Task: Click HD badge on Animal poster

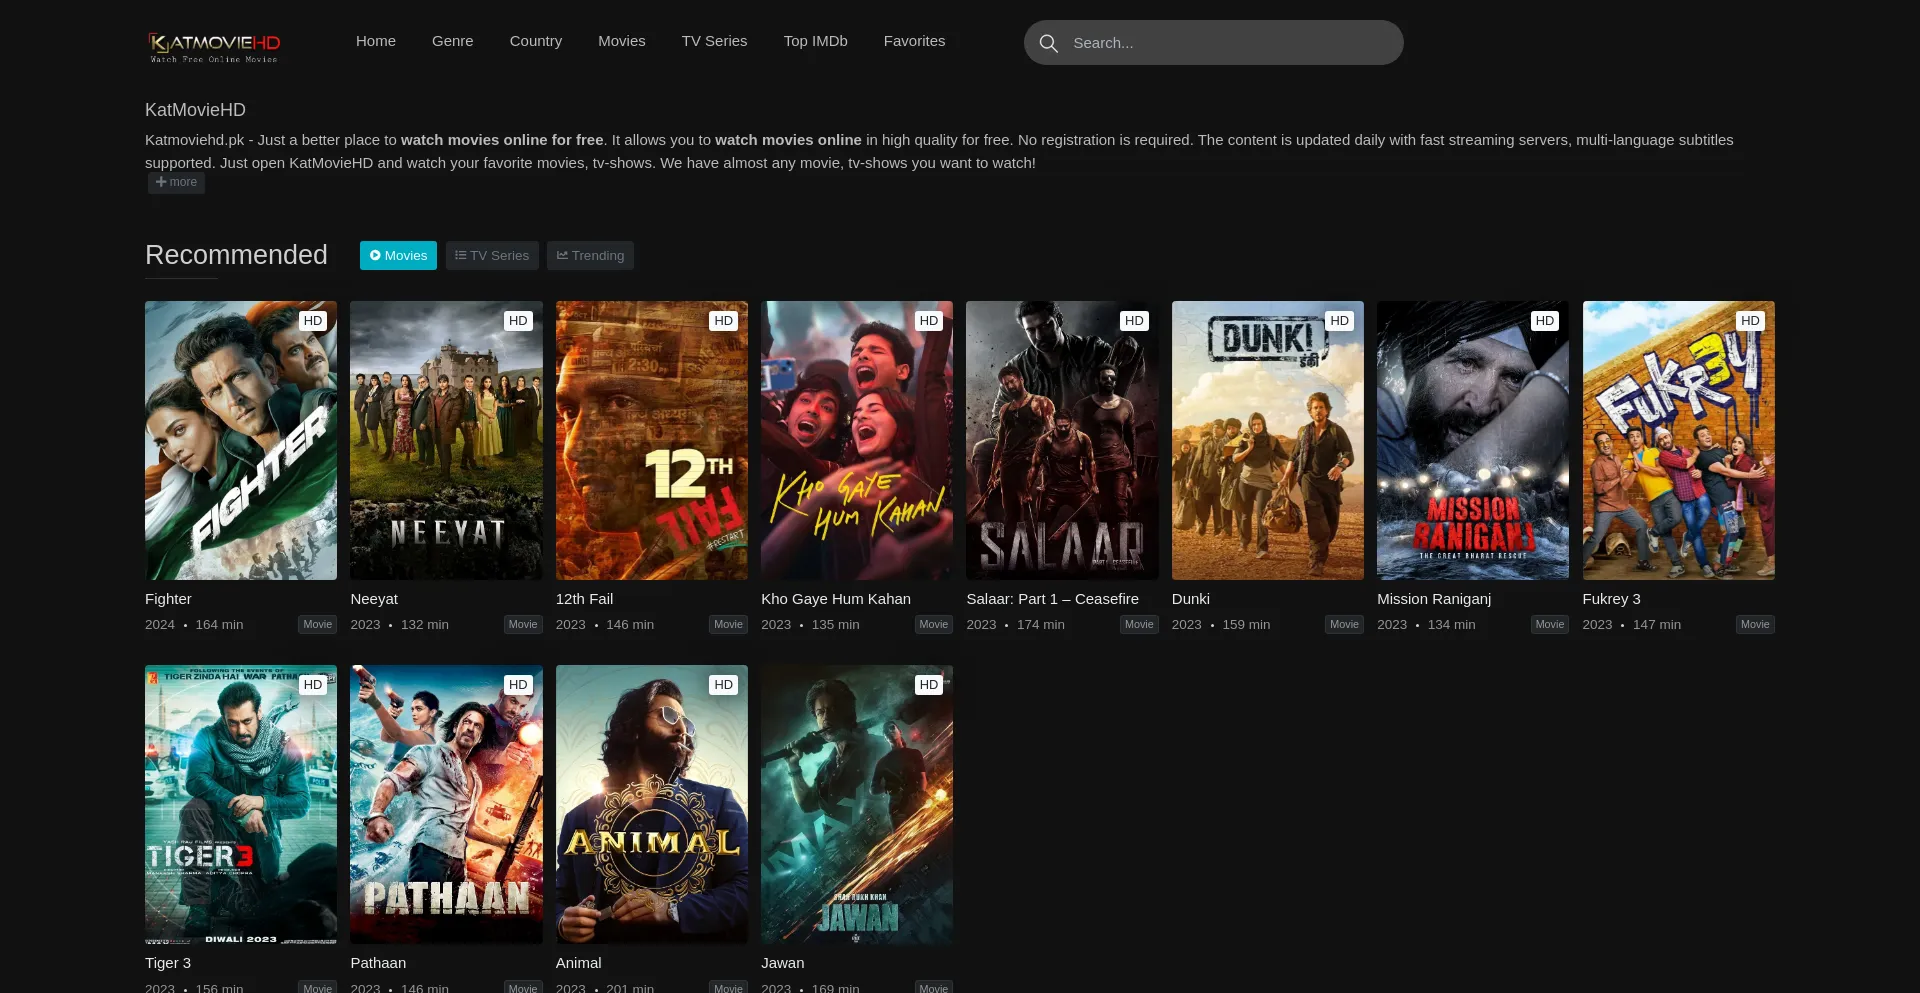Action: coord(723,685)
